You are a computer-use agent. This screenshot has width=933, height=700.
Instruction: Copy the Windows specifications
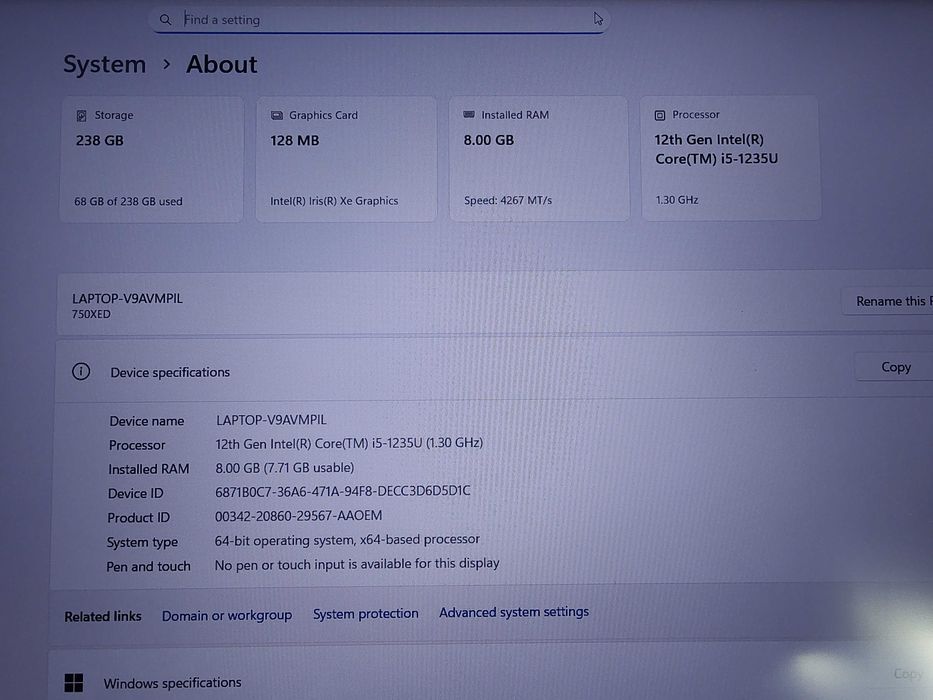(907, 673)
